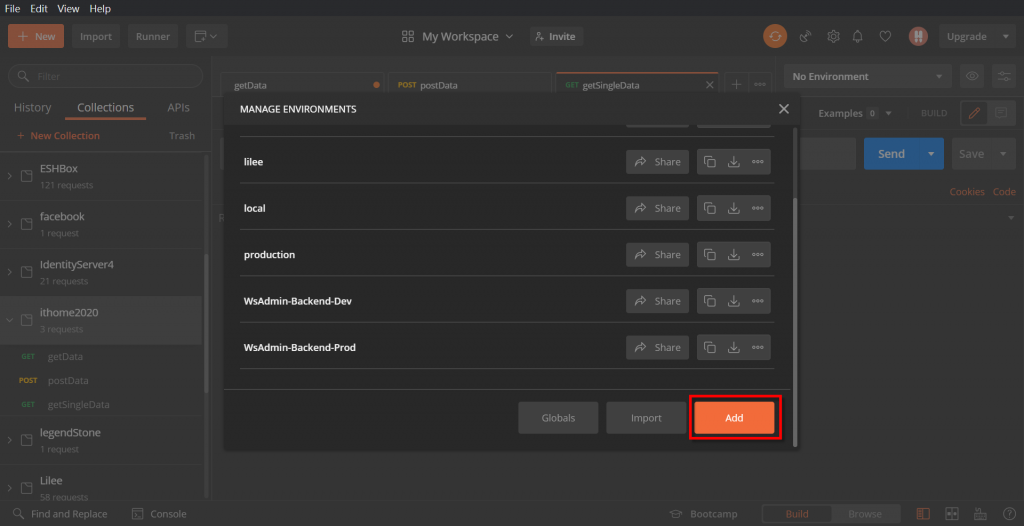
Task: Open tab options ellipsis icon
Action: (760, 84)
